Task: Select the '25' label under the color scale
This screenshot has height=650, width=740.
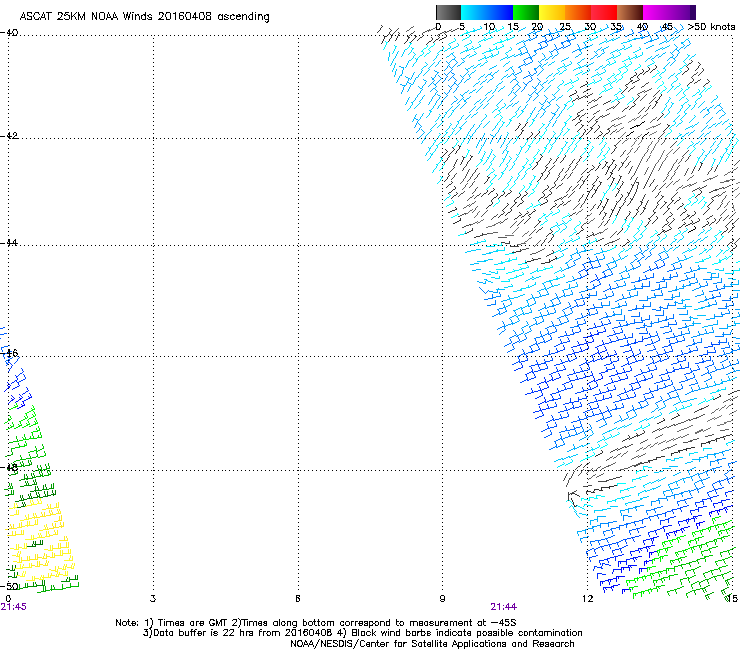Action: point(564,26)
